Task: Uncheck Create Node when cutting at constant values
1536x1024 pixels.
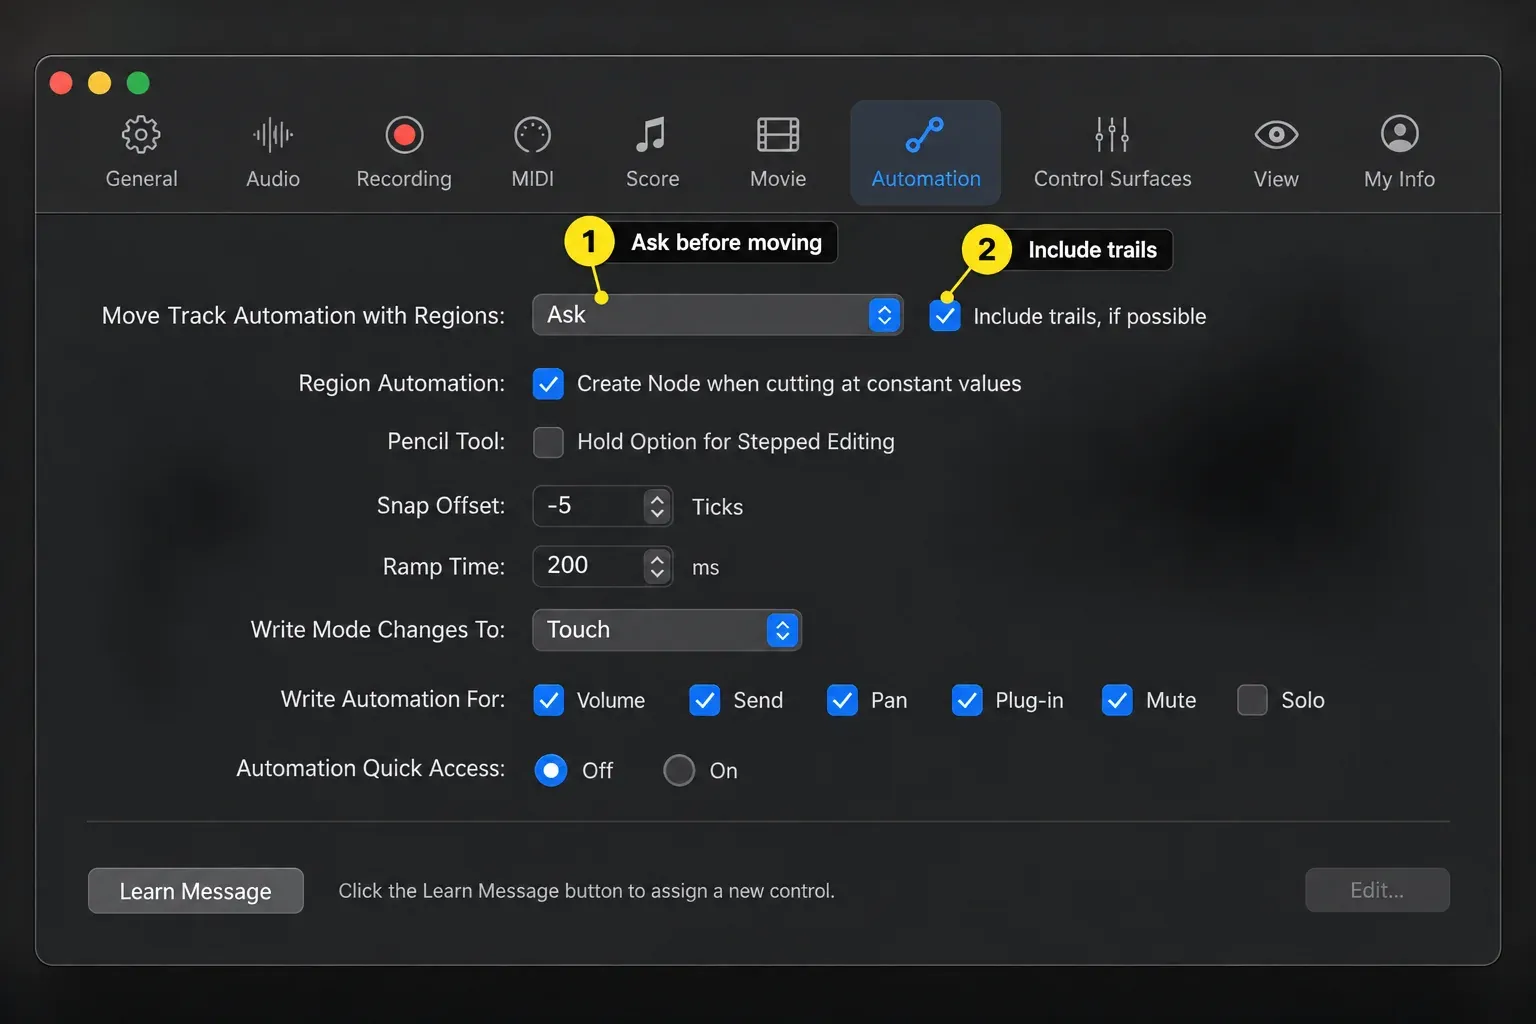Action: click(548, 384)
